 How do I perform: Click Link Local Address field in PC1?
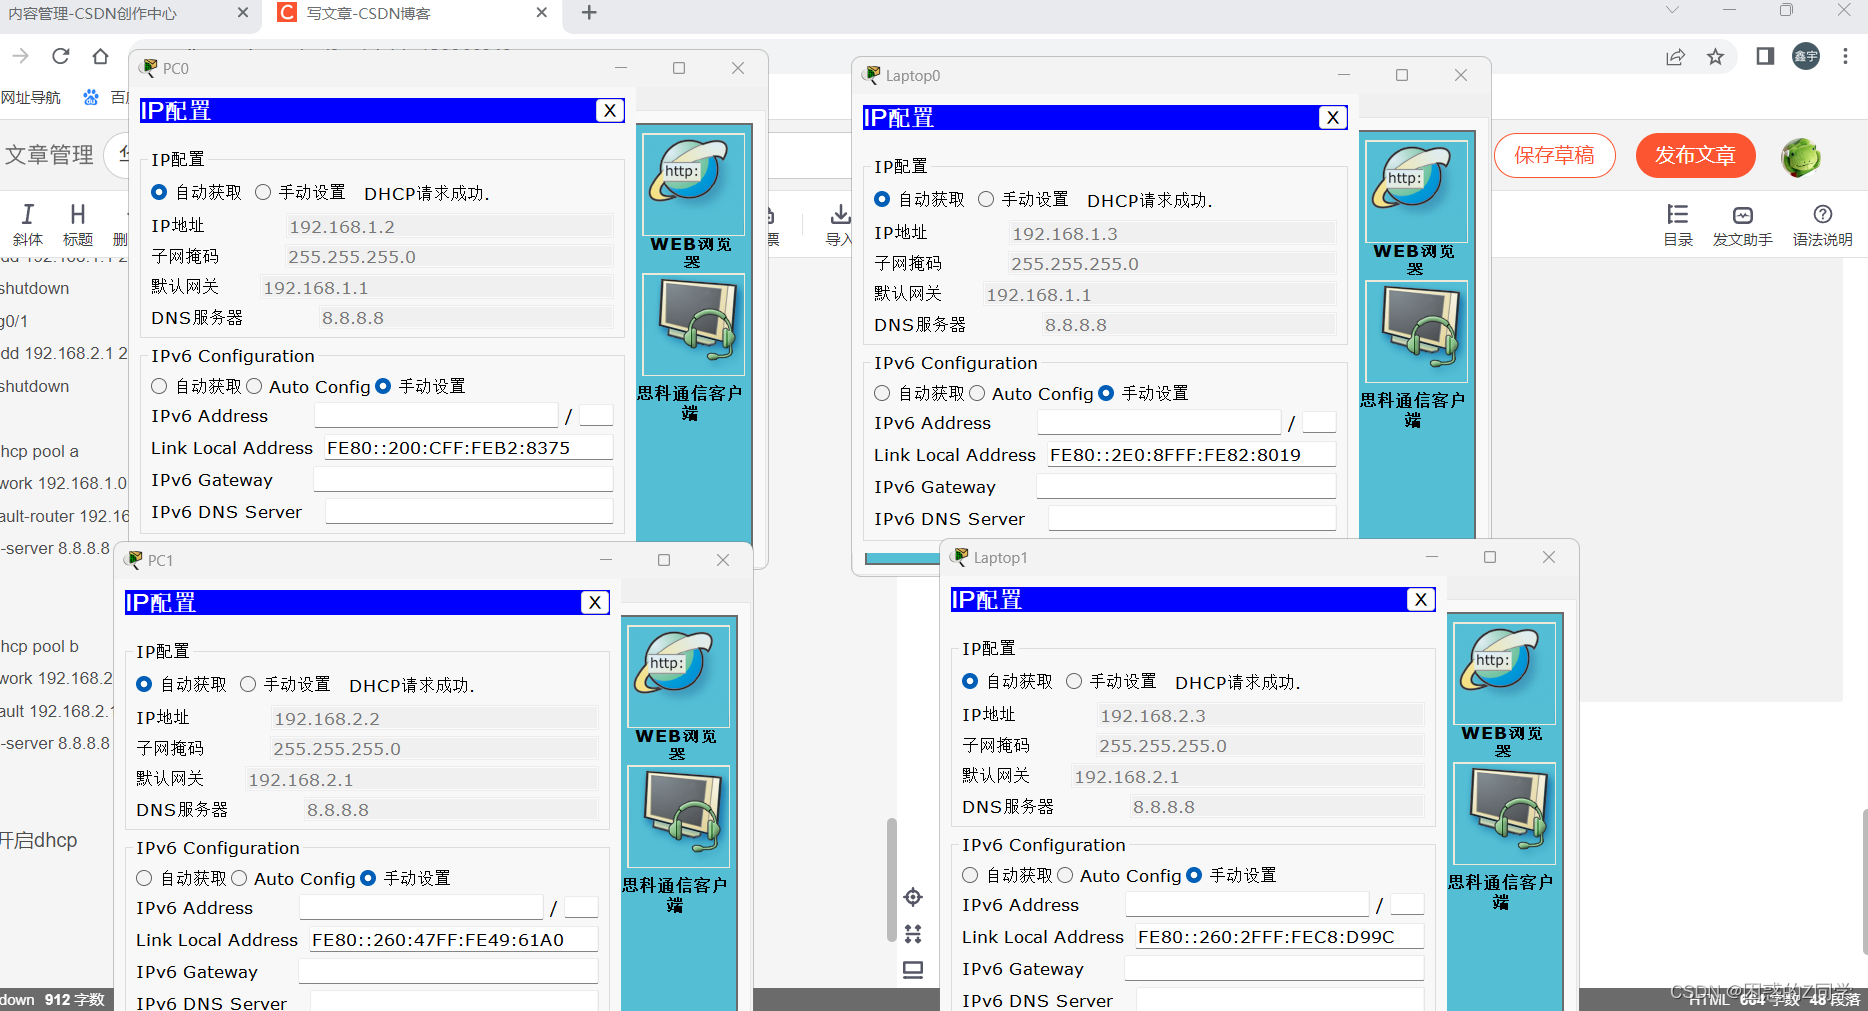pos(453,940)
